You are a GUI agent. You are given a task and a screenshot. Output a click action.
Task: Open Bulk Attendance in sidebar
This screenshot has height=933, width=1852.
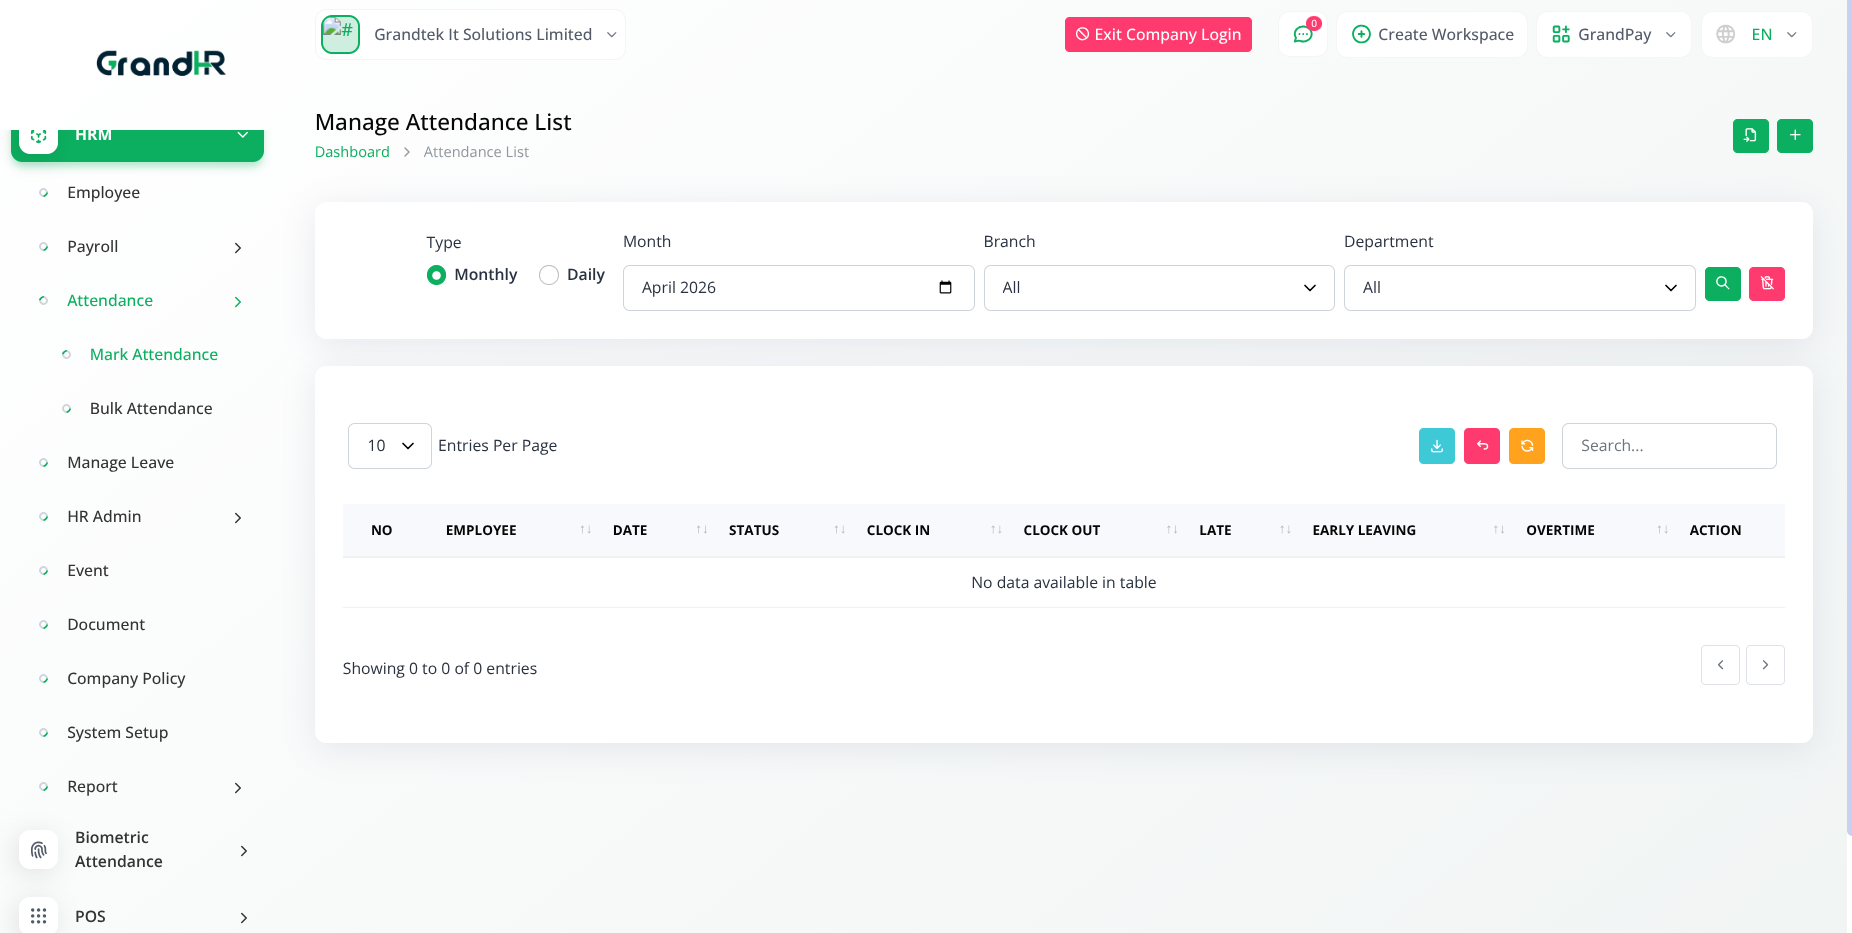click(151, 408)
